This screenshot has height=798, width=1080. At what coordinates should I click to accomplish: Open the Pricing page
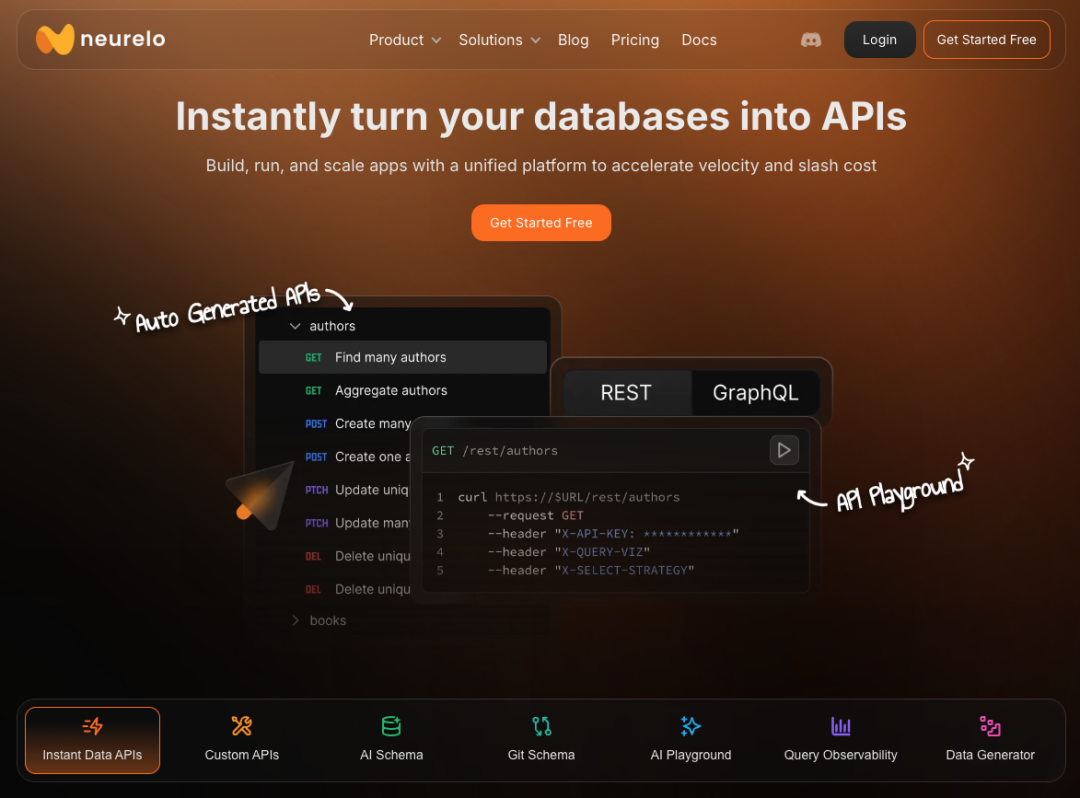[634, 40]
